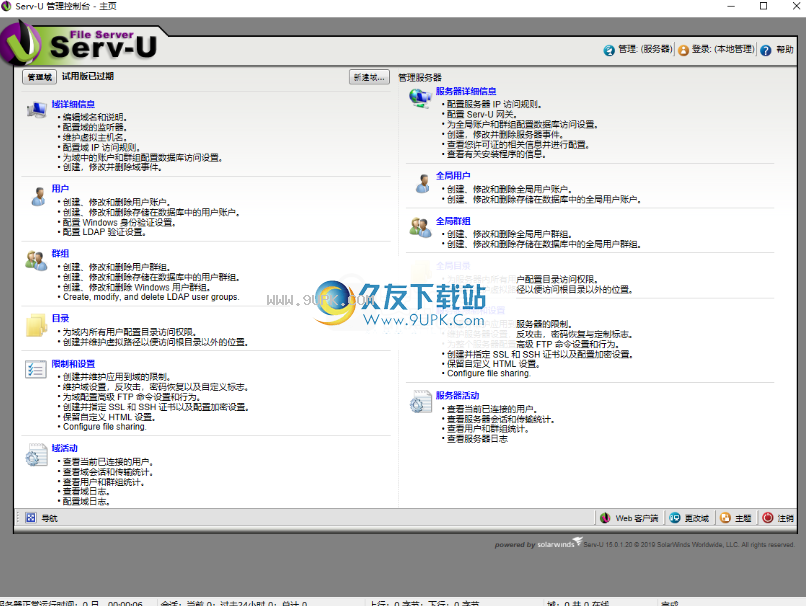
Task: Click the line "配置 Serv-U 网关。"
Action: pyautogui.click(x=482, y=115)
